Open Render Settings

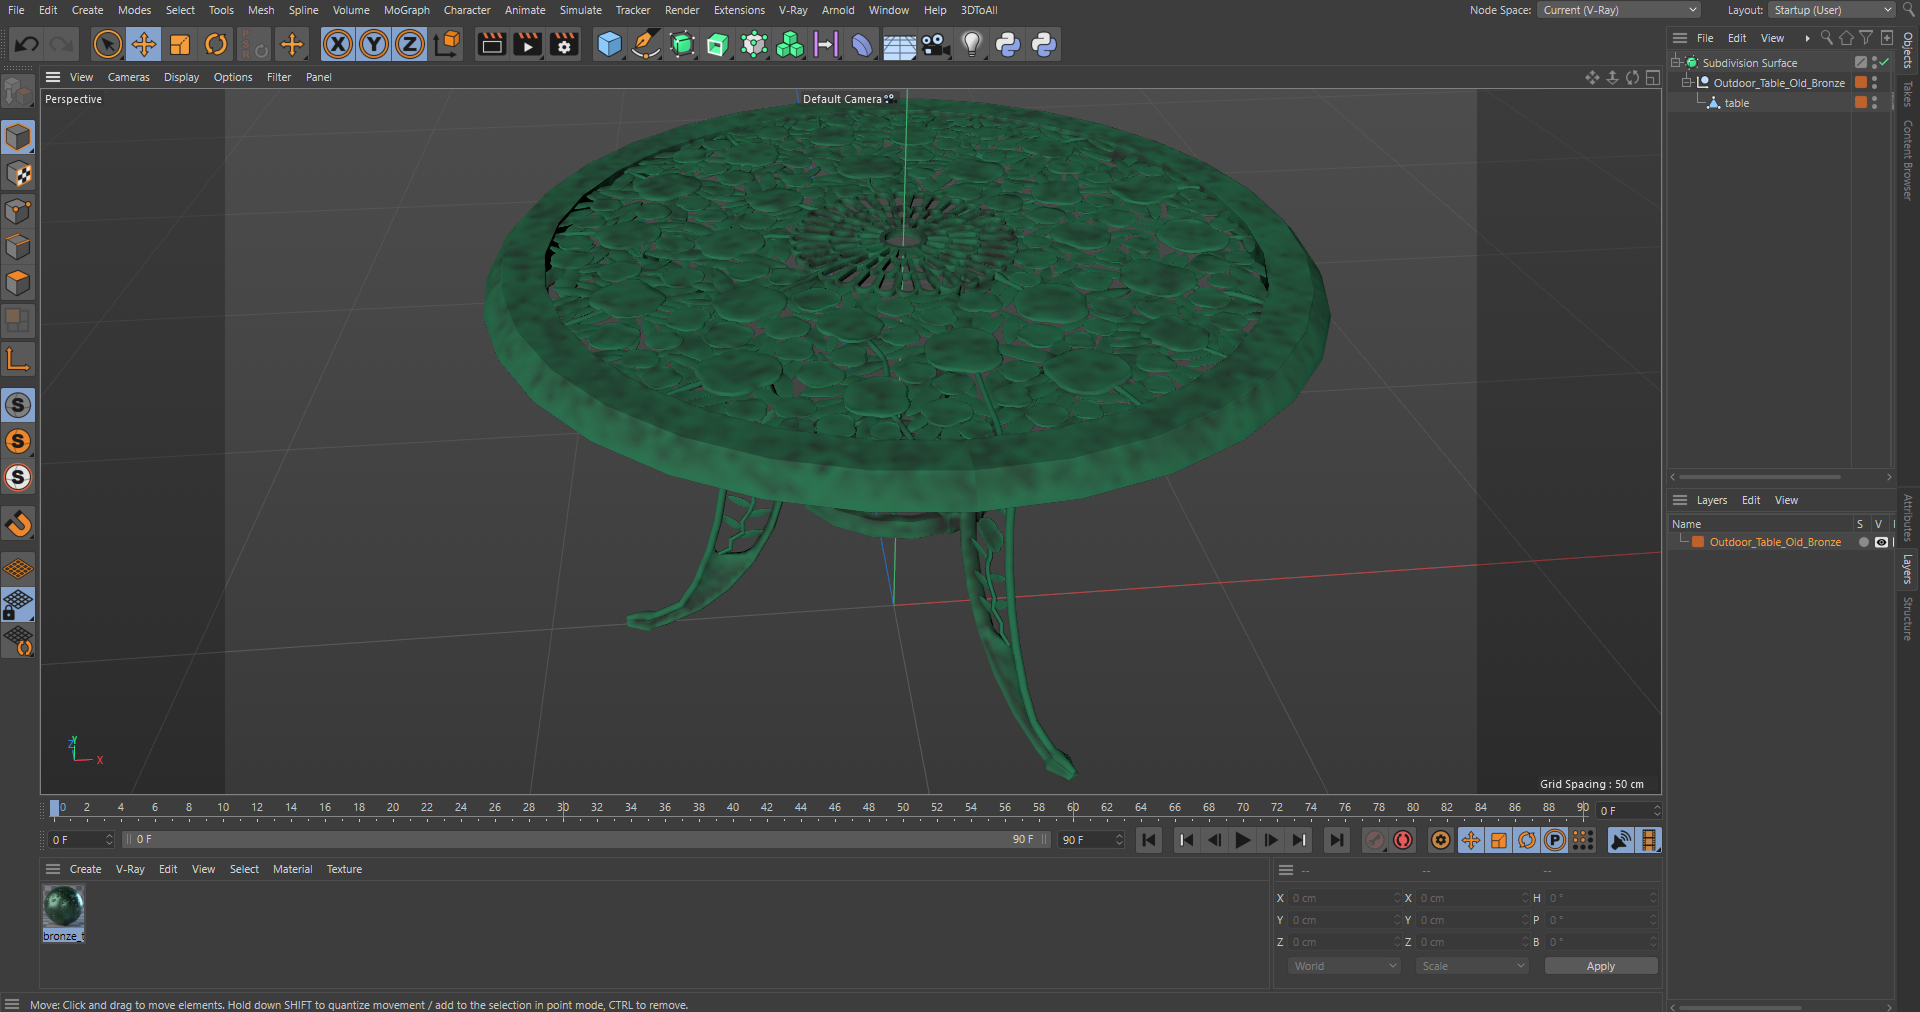click(x=564, y=44)
